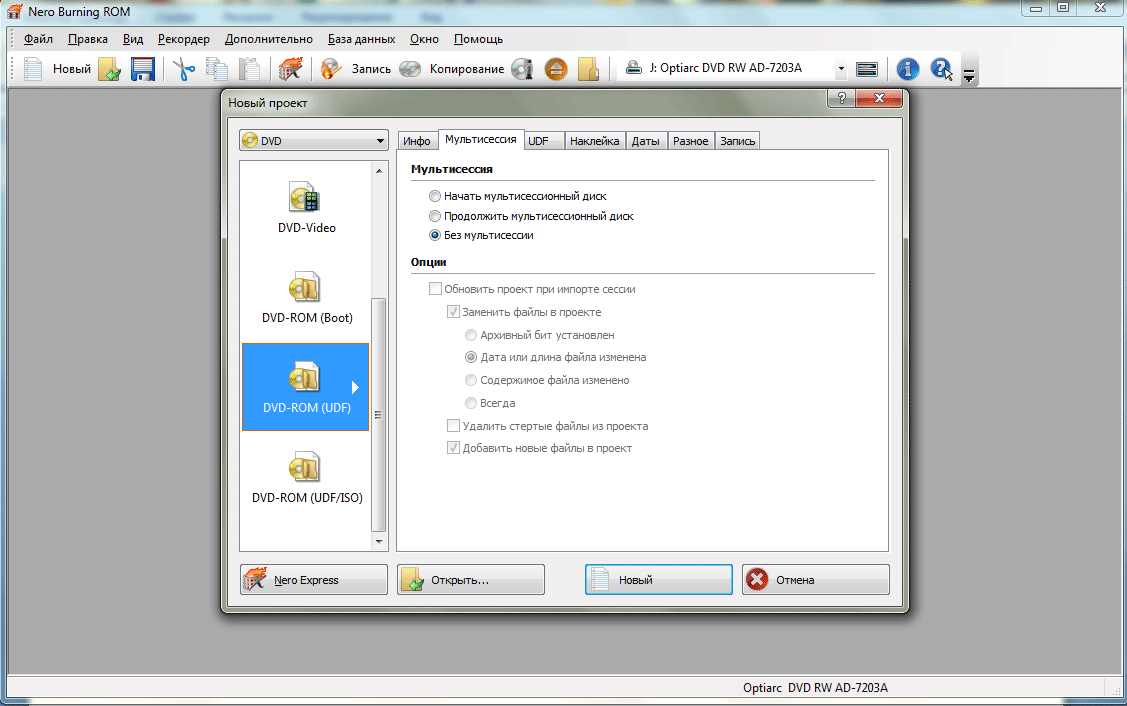Select the DVD-ROM (UDF/ISO) project type
1127x706 pixels.
click(306, 477)
